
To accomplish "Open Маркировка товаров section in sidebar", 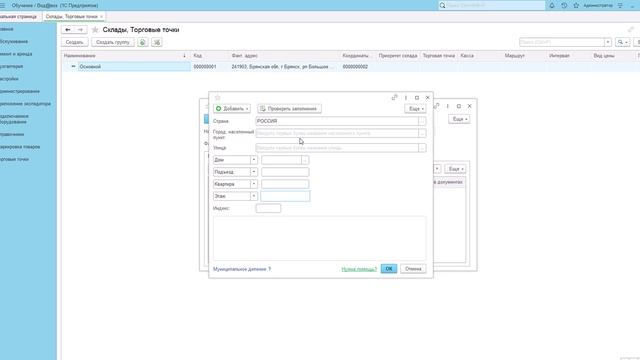I will (20, 147).
